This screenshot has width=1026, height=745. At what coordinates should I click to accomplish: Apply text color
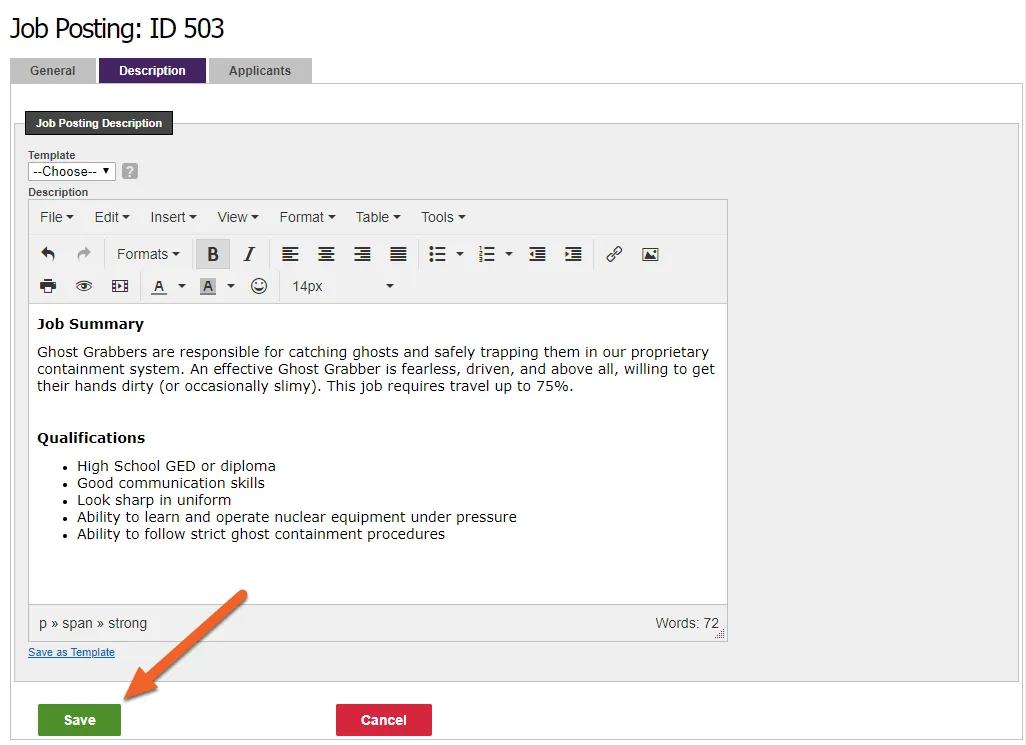coord(158,286)
